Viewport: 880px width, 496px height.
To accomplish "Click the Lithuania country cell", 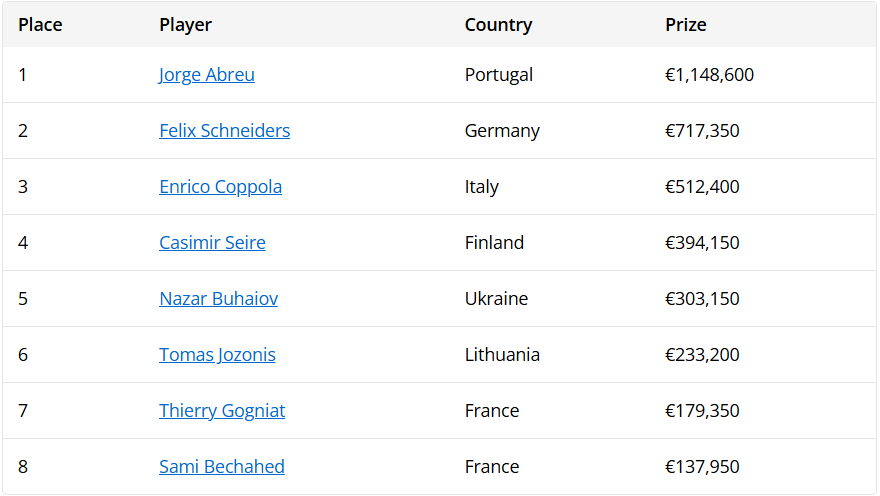I will pyautogui.click(x=502, y=355).
